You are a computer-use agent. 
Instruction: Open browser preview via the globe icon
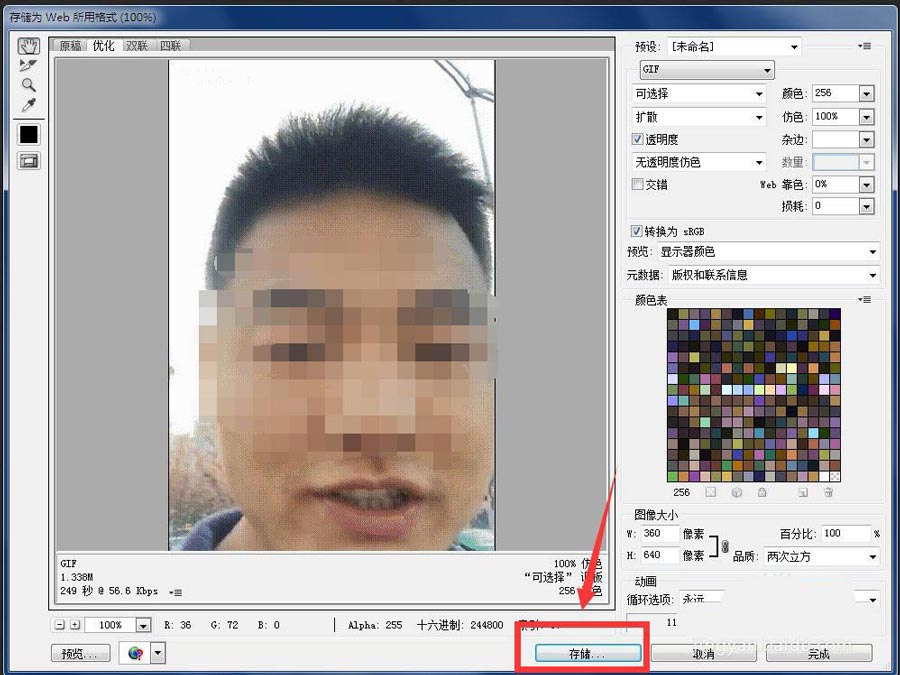point(135,652)
